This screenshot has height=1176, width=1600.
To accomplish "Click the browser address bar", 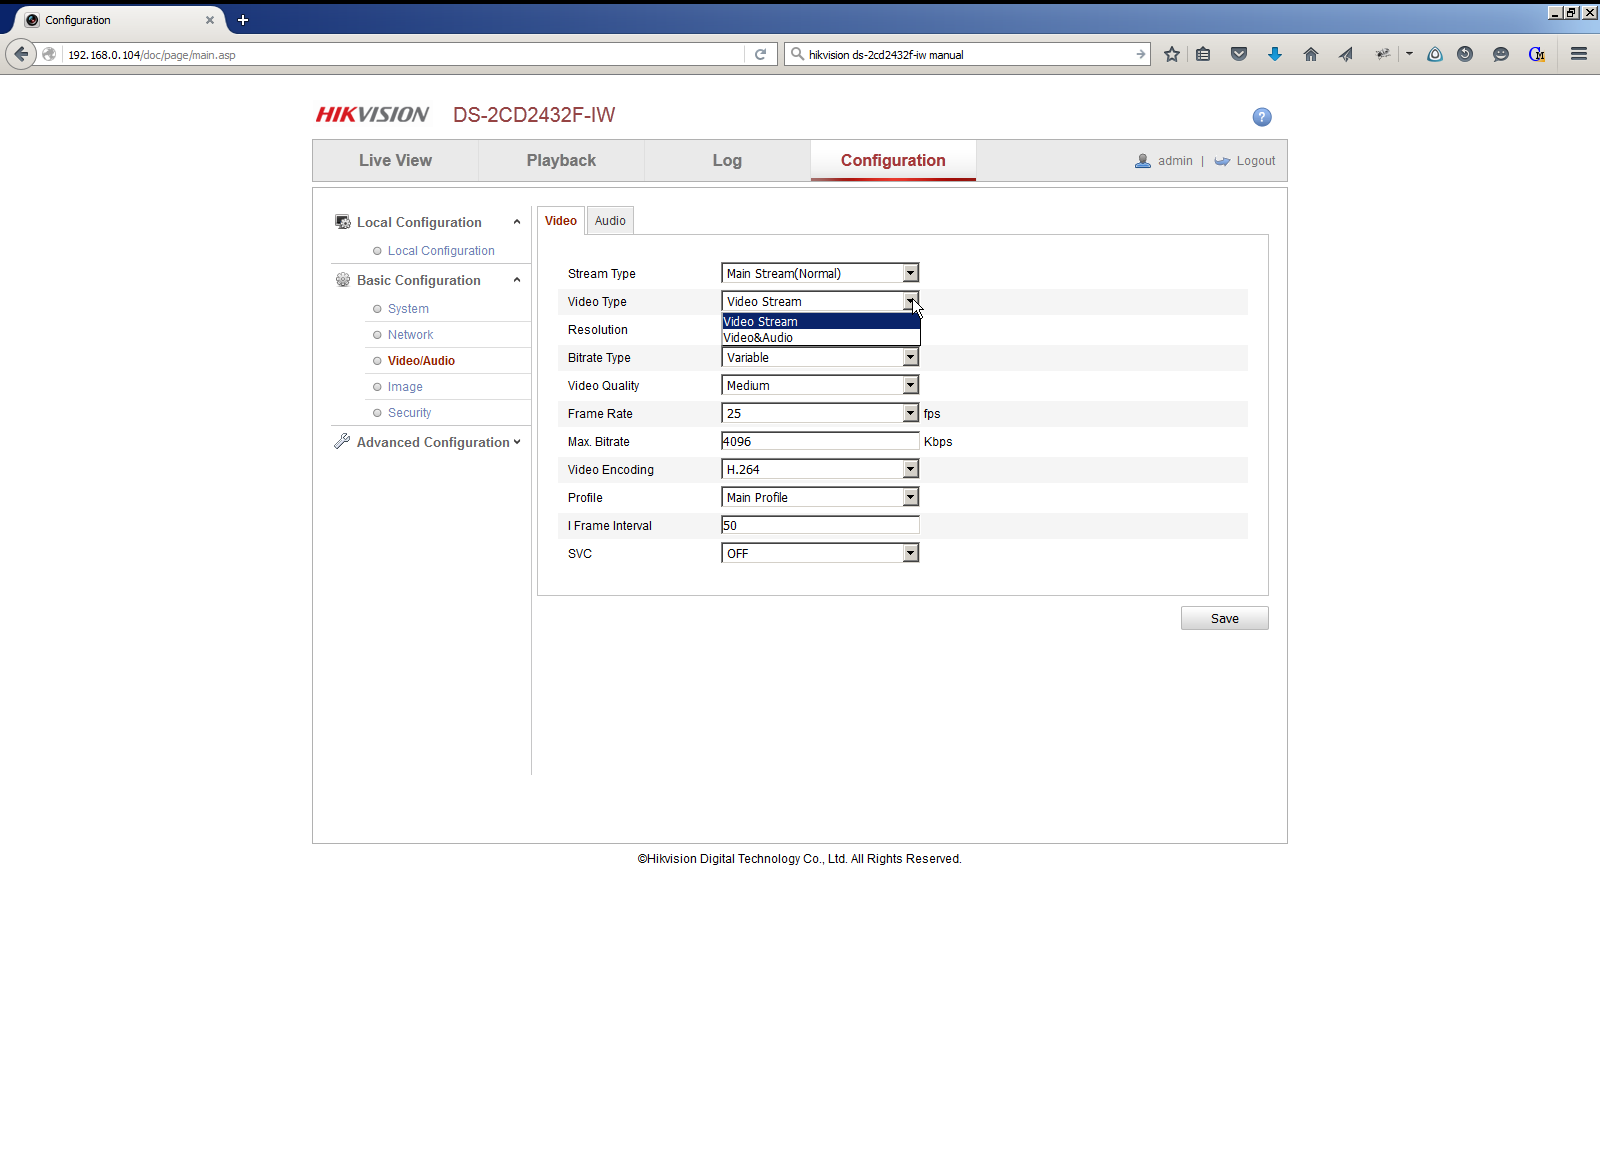I will click(404, 55).
